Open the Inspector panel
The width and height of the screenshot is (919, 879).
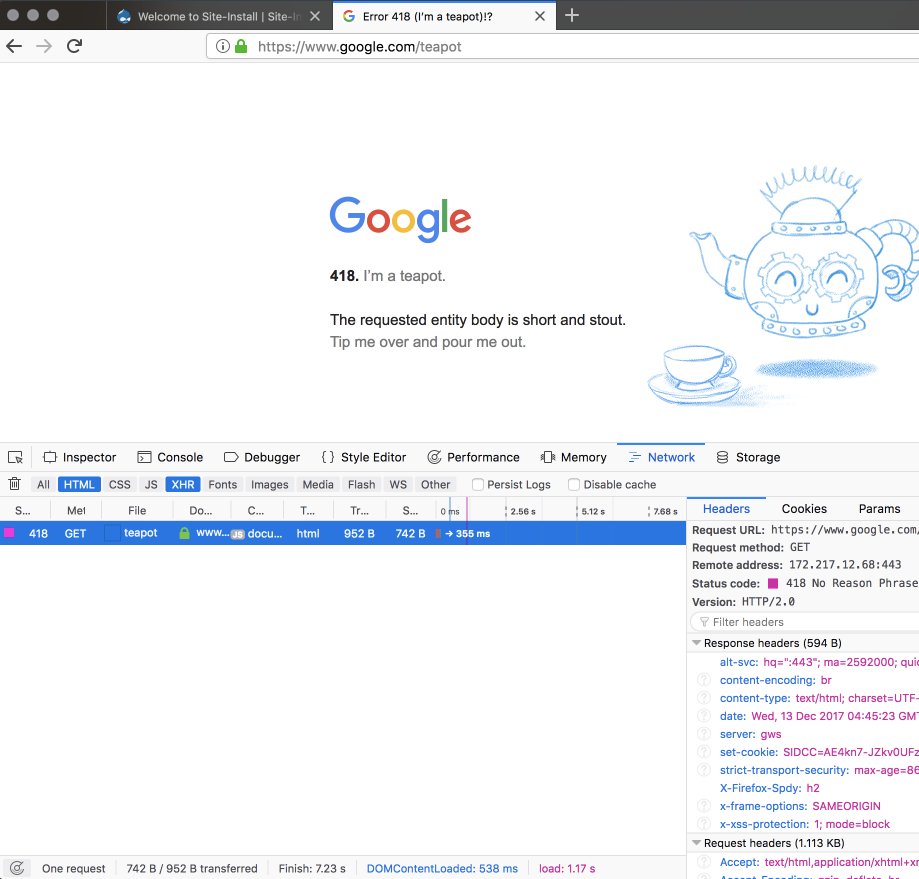(x=80, y=457)
